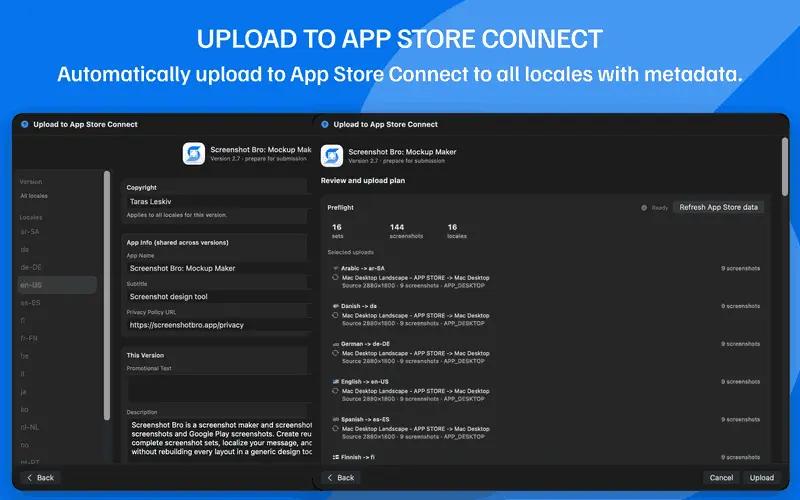Select the es-ES locale in sidebar
This screenshot has height=500, width=800.
(30, 303)
